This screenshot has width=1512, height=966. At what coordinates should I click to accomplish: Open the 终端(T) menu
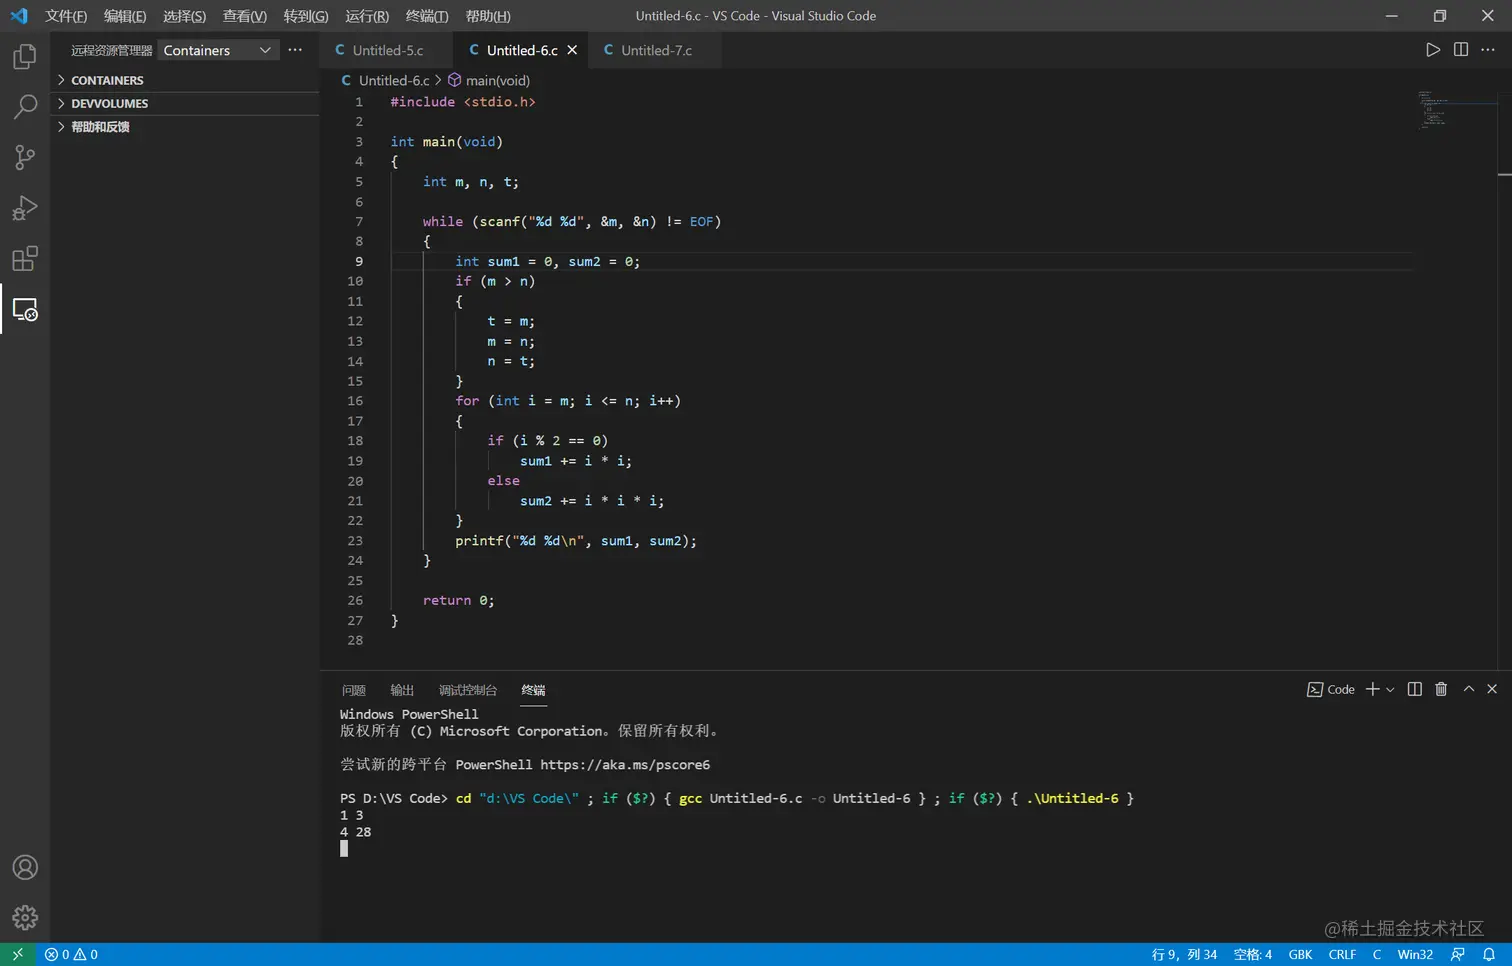(x=427, y=16)
